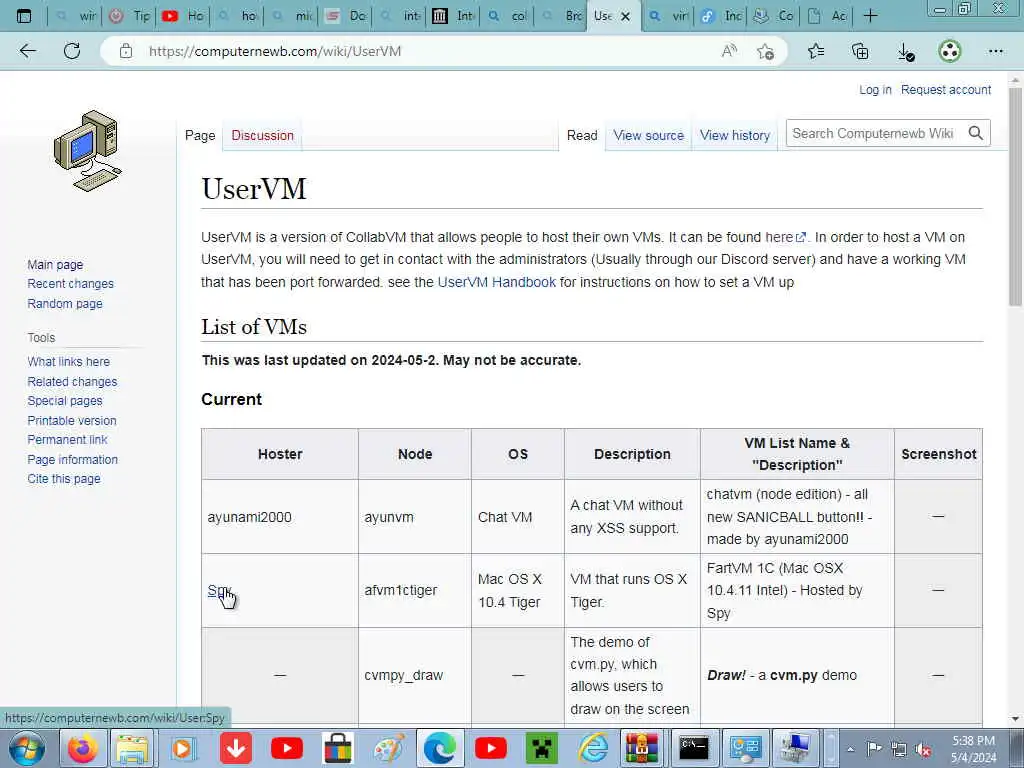Image resolution: width=1024 pixels, height=768 pixels.
Task: Open Special pages link
Action: [x=65, y=400]
